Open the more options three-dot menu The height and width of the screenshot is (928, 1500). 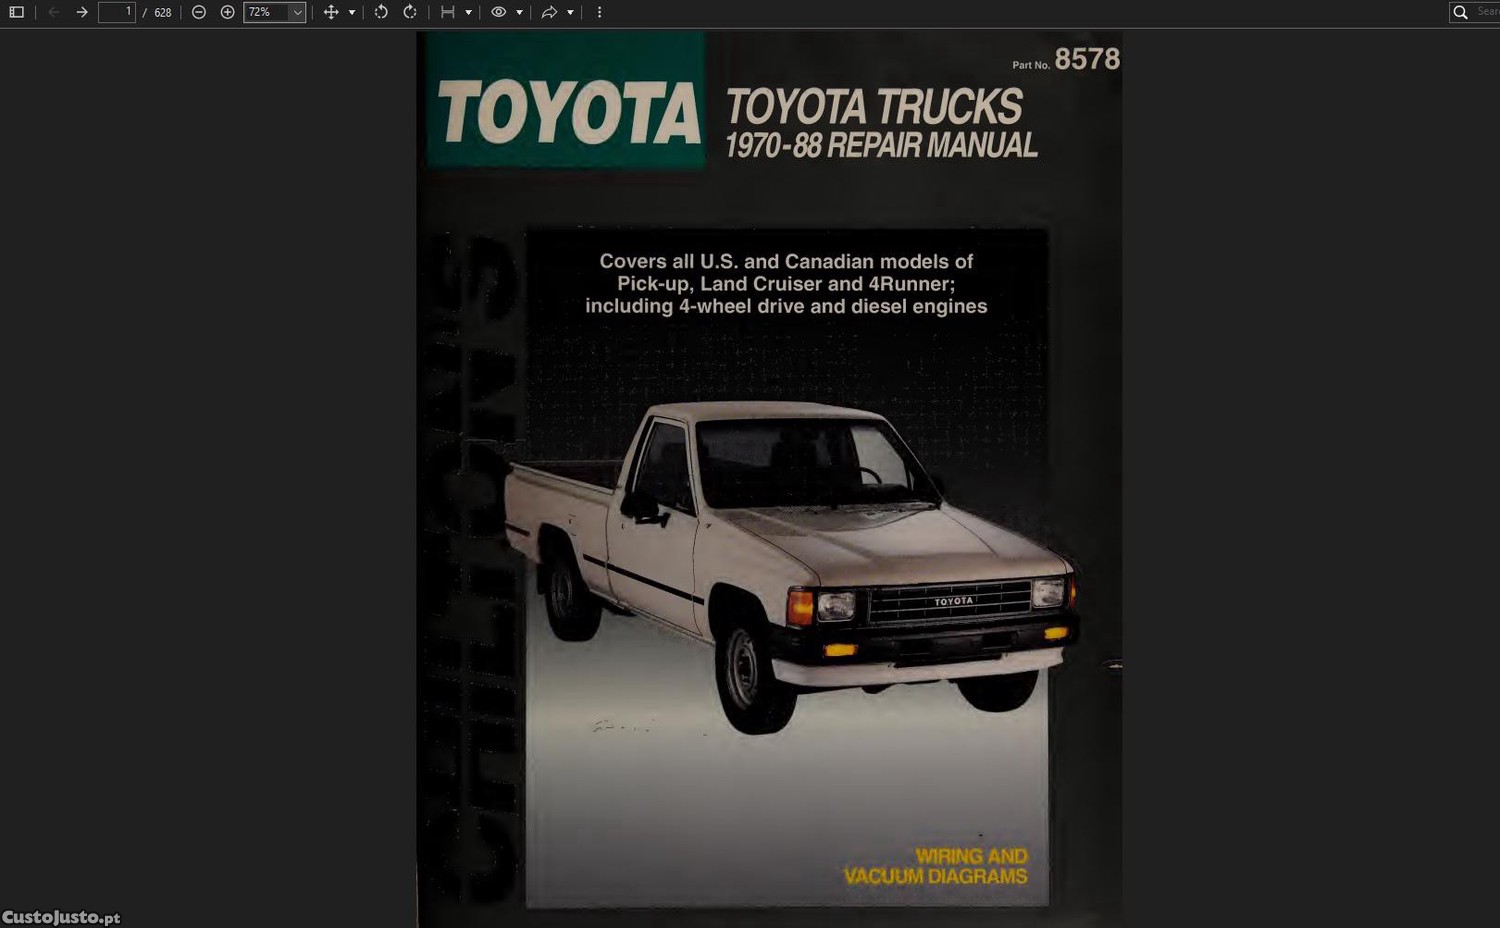pos(599,12)
